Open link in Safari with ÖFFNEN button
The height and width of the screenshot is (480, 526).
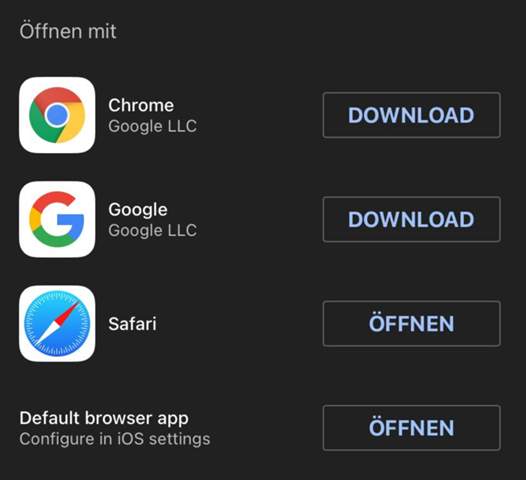point(412,324)
